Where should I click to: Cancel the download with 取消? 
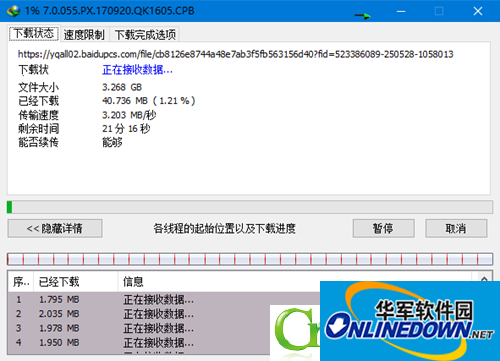[456, 228]
